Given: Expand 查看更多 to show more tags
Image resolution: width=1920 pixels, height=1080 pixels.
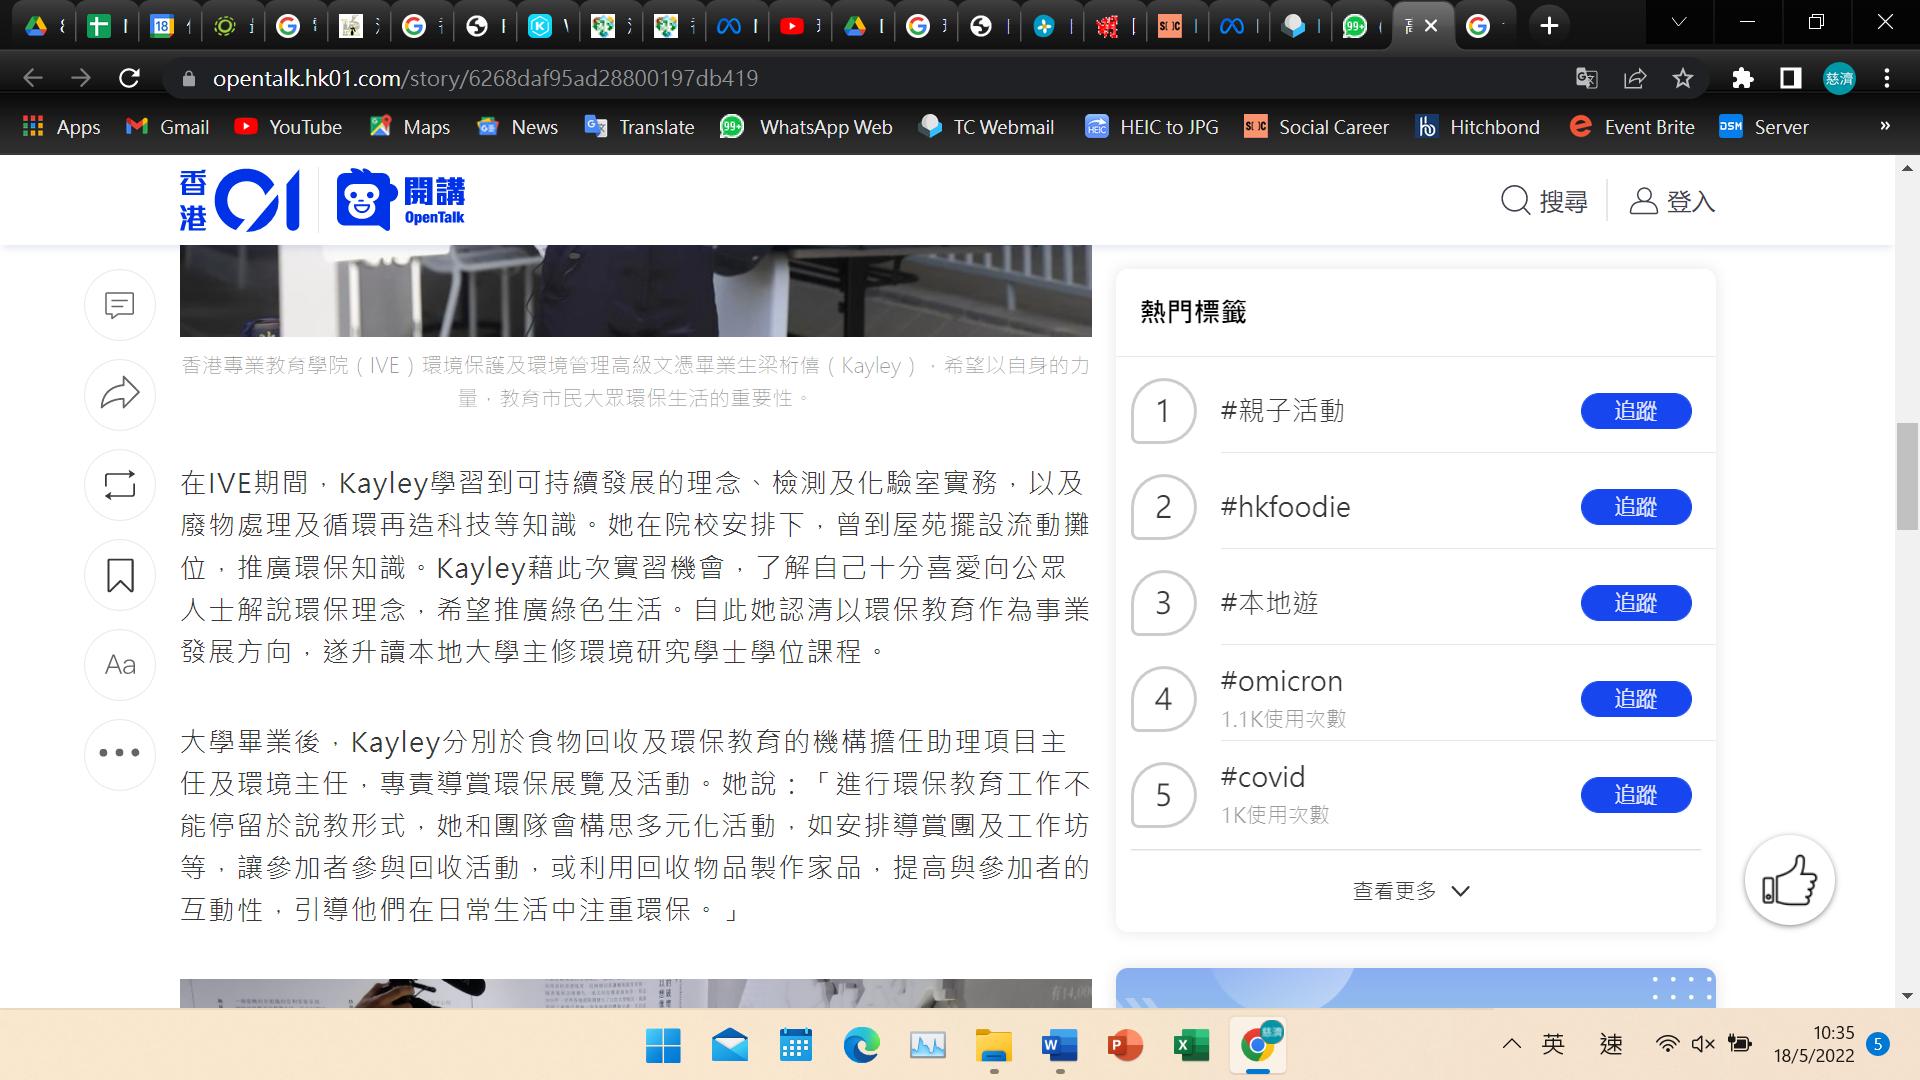Looking at the screenshot, I should coord(1410,891).
